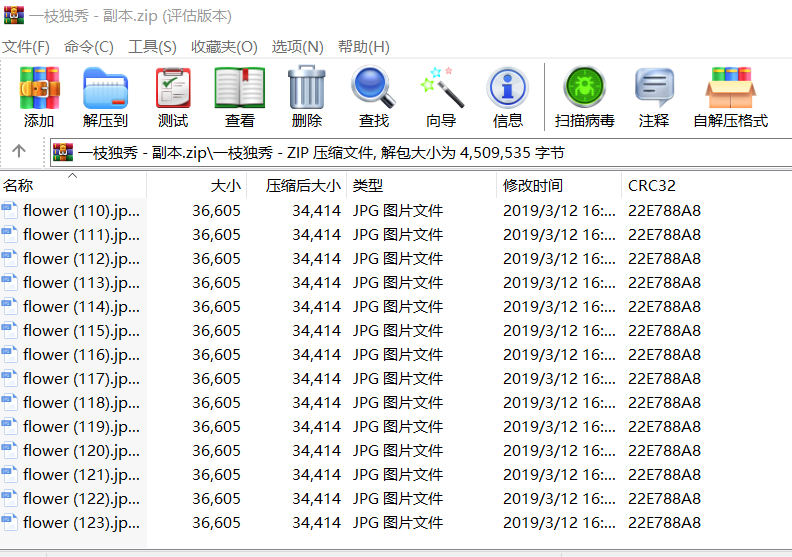Click the Extract To (解压到) icon
The height and width of the screenshot is (557, 792).
point(106,88)
